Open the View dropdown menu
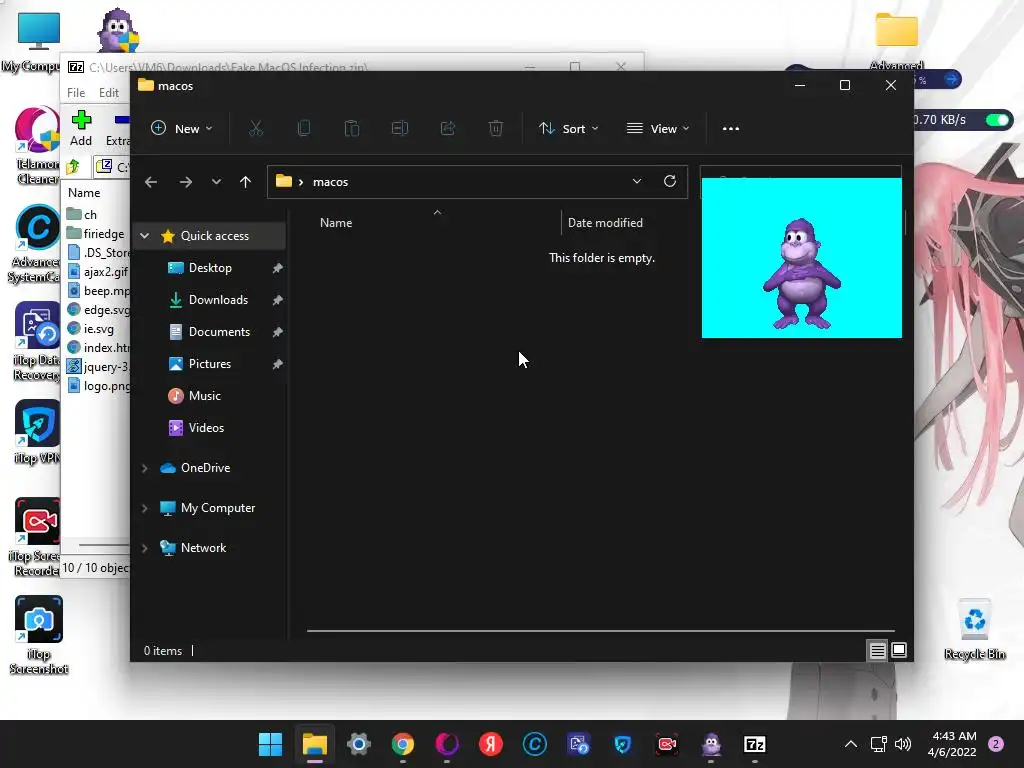Screen dimensions: 1024x768 click(x=658, y=129)
